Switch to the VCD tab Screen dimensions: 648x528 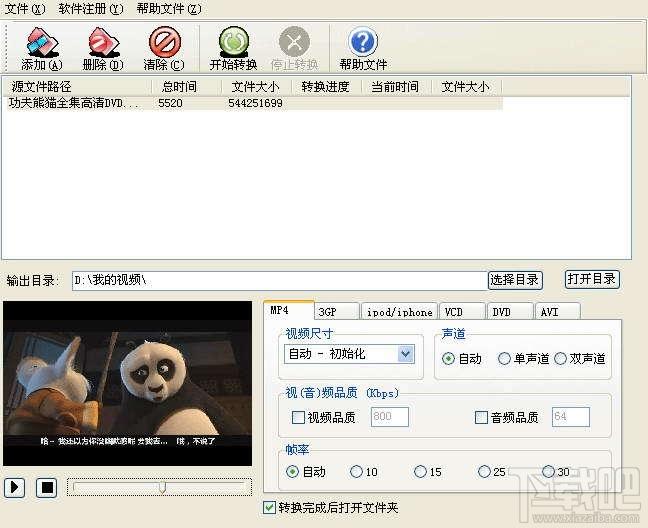462,312
